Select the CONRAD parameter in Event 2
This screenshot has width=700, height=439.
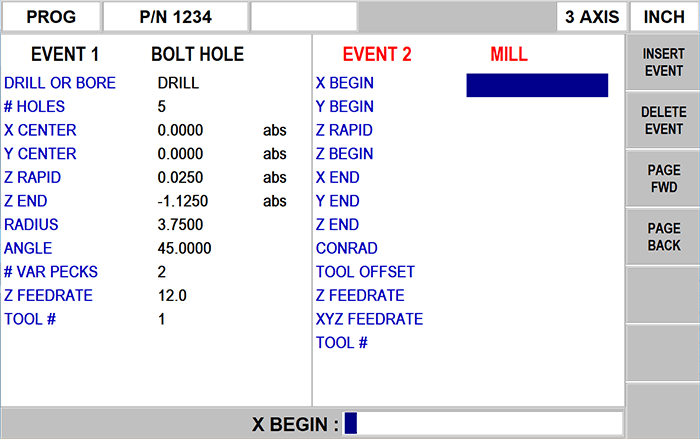(346, 248)
